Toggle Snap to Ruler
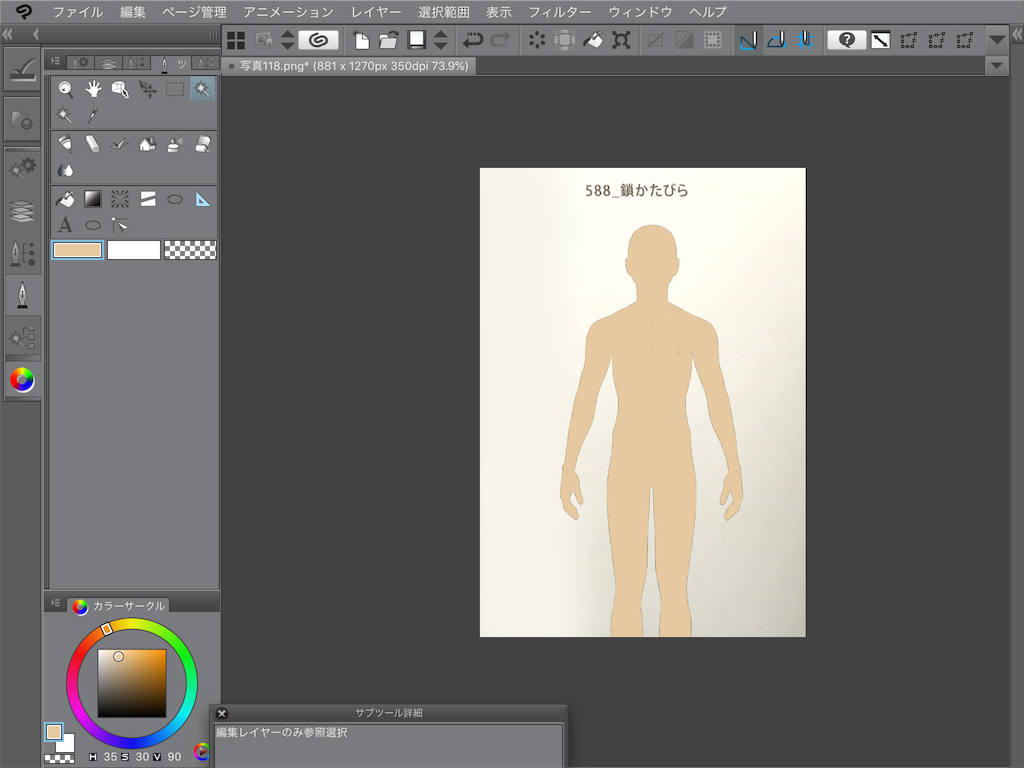Screen dimensions: 1024x768 pos(748,40)
